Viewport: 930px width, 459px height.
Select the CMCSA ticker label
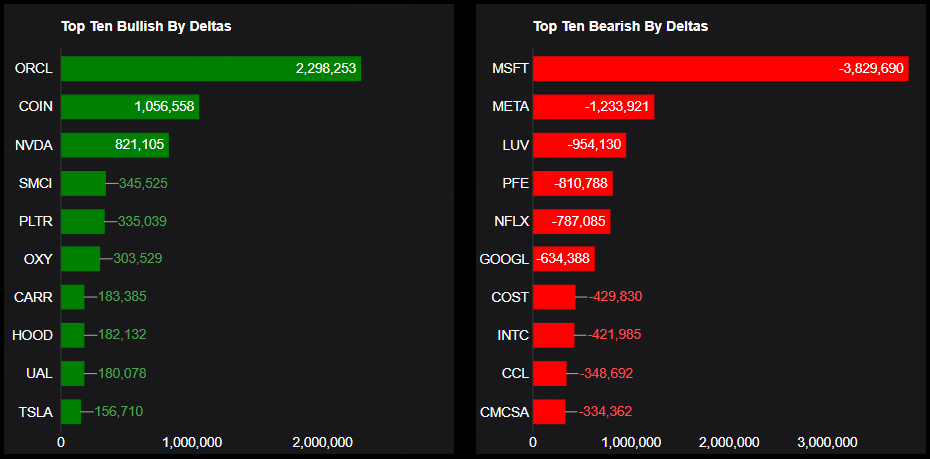[504, 411]
